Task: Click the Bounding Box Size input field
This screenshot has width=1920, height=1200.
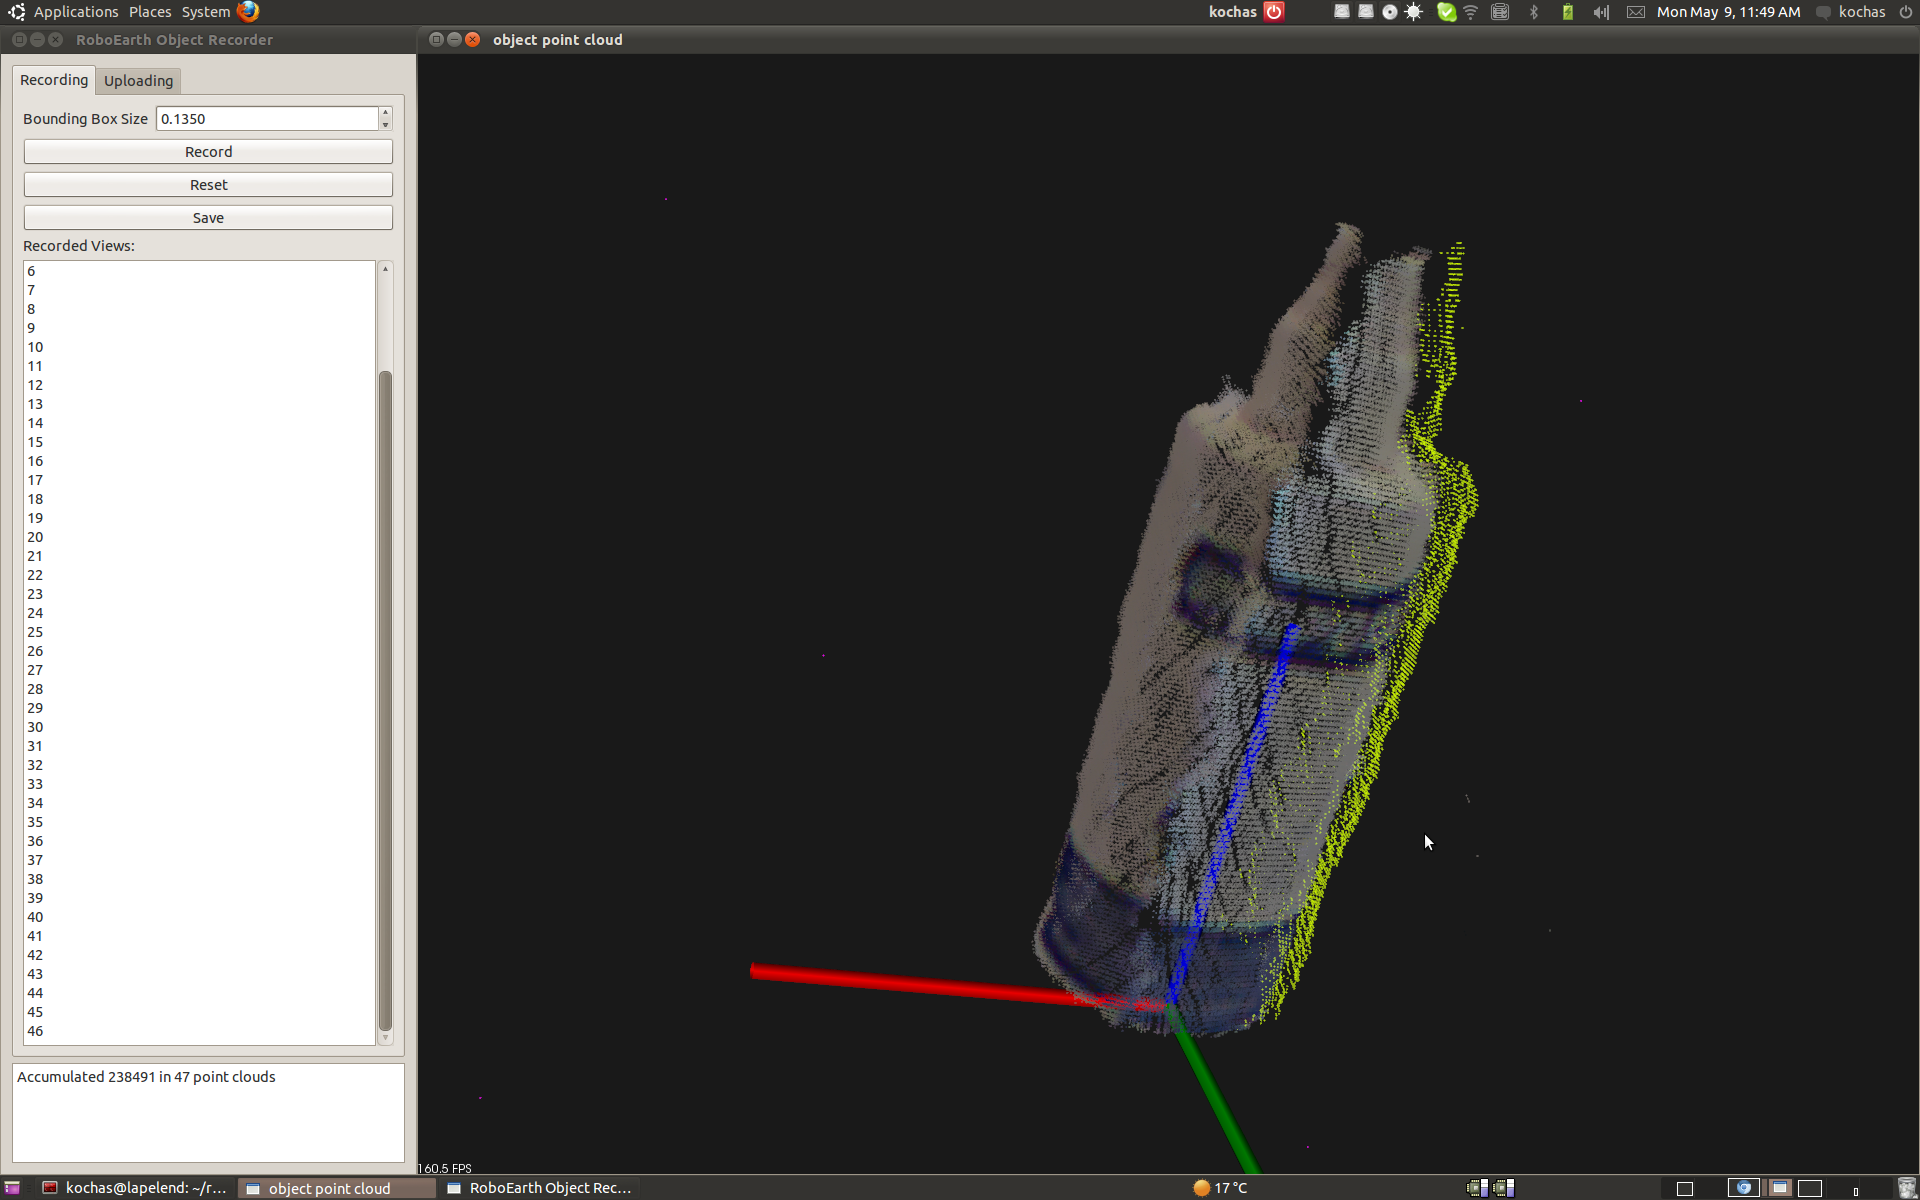Action: 267,118
